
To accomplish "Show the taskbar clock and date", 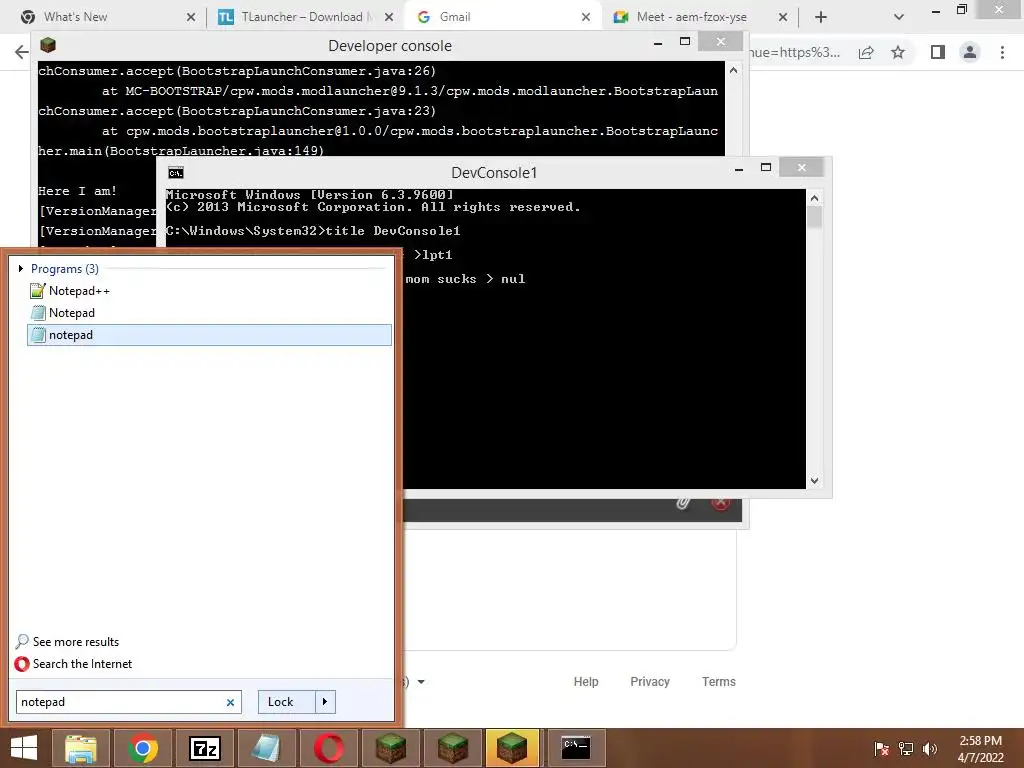I will pos(980,749).
